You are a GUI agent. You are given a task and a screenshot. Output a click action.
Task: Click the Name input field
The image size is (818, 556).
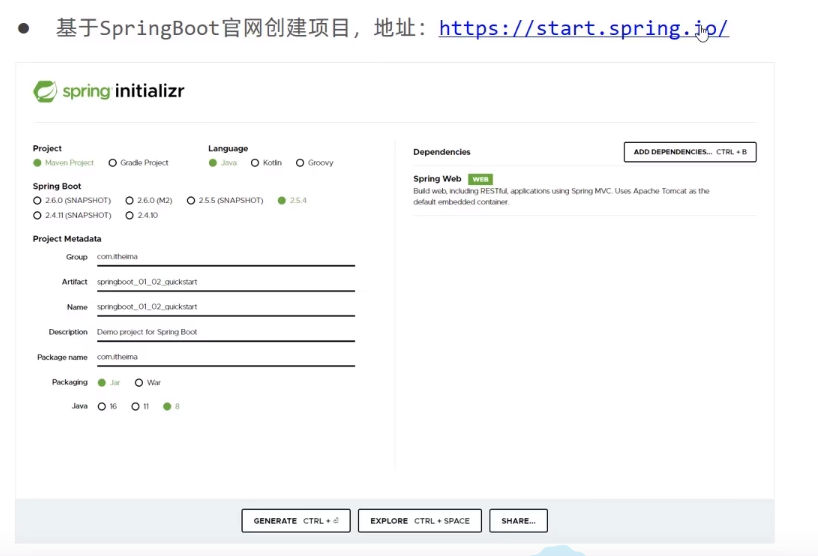click(x=225, y=307)
